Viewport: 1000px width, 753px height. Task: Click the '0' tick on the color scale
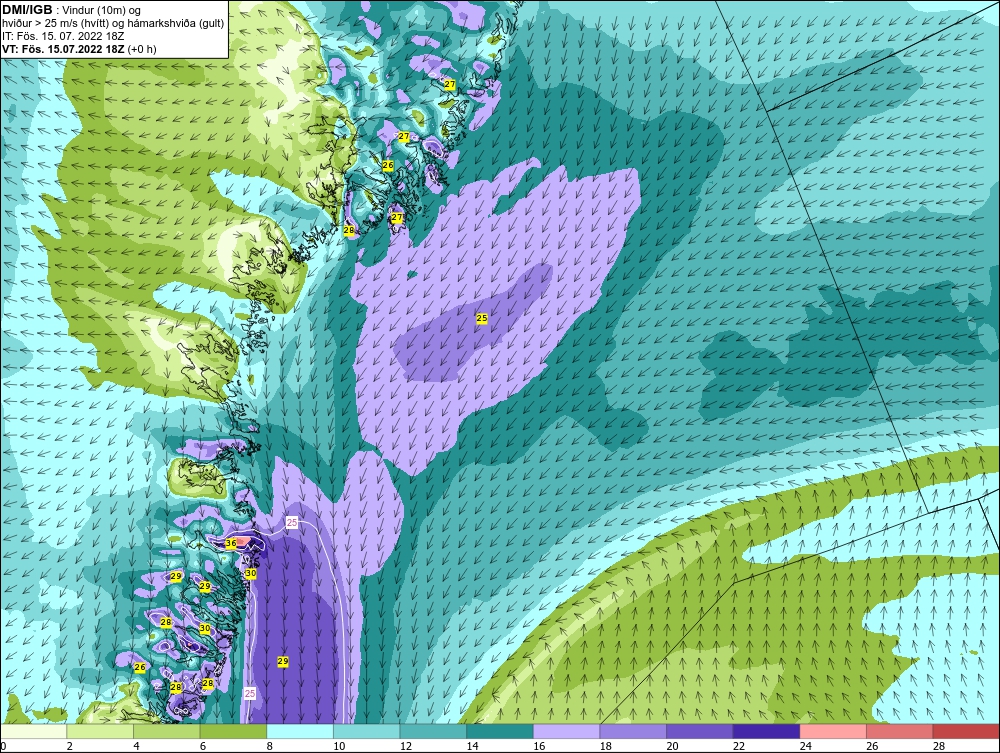(x=3, y=746)
